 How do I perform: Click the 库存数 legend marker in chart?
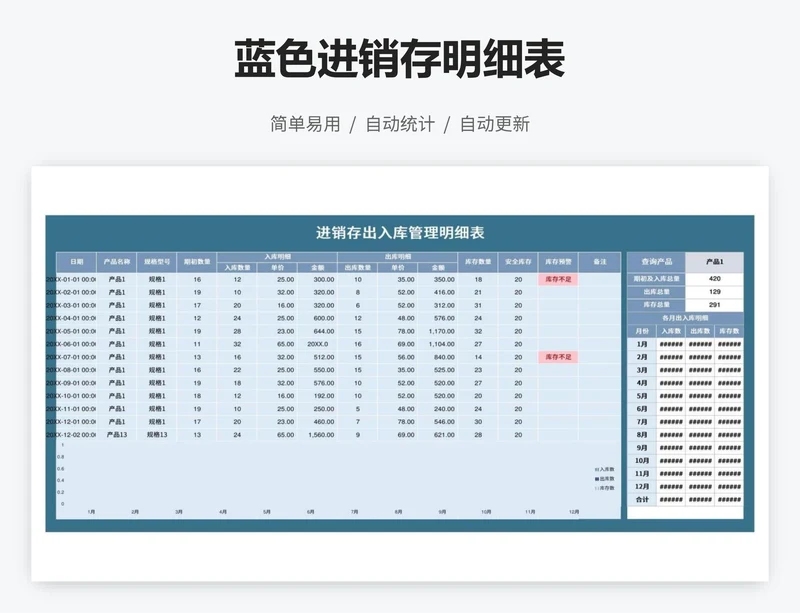pos(596,489)
